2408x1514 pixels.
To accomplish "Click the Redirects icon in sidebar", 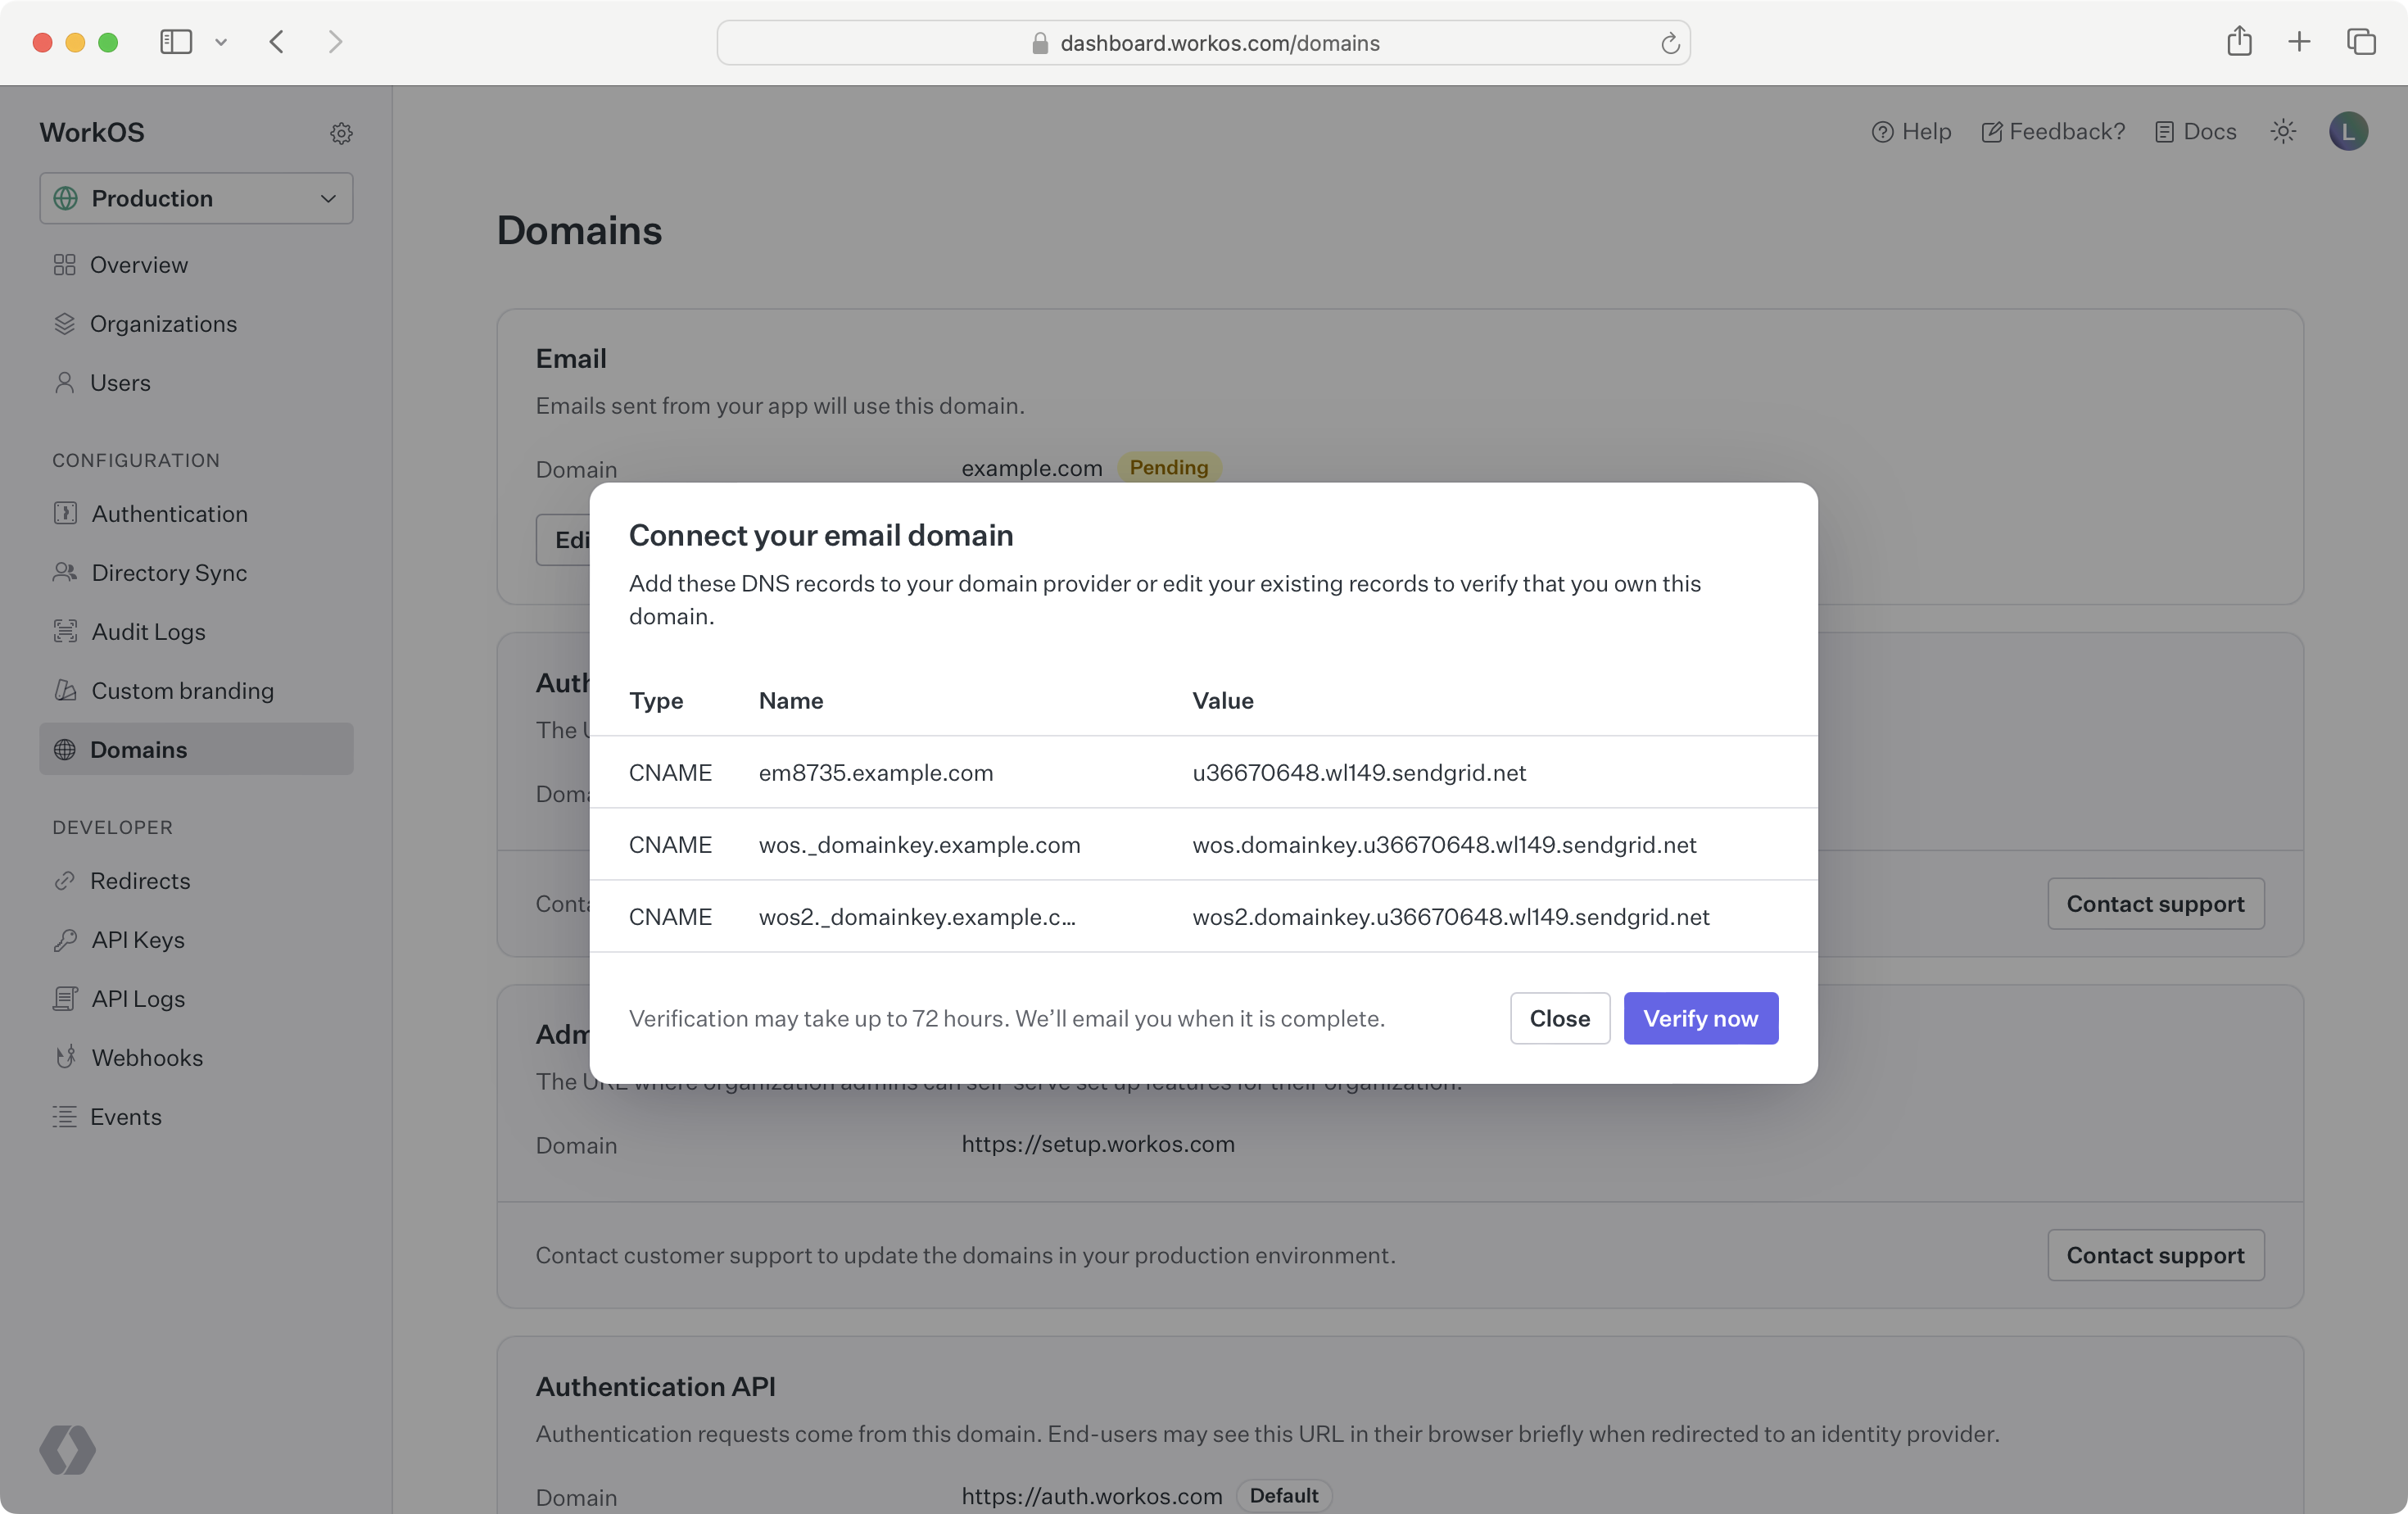I will click(63, 881).
